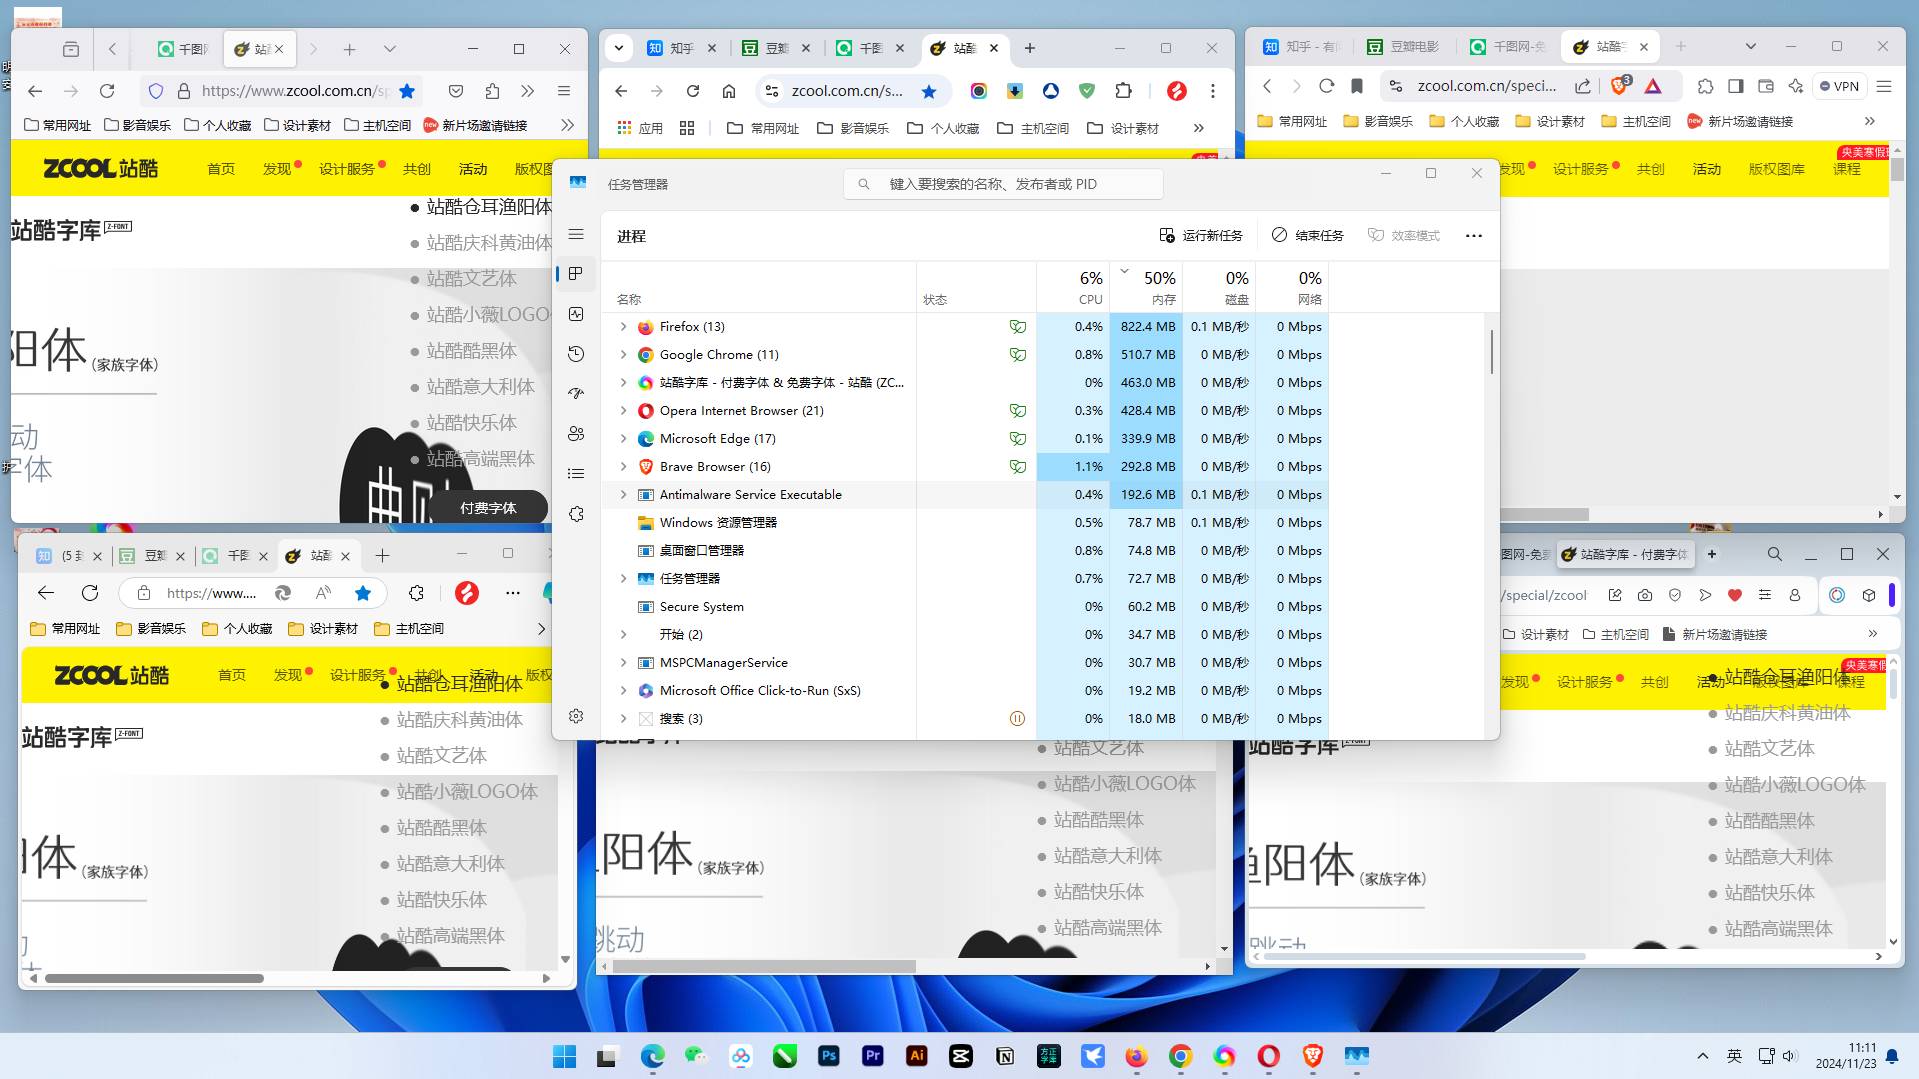The image size is (1919, 1079).
Task: Open Opera easy setup sliders icon
Action: [x=1765, y=595]
